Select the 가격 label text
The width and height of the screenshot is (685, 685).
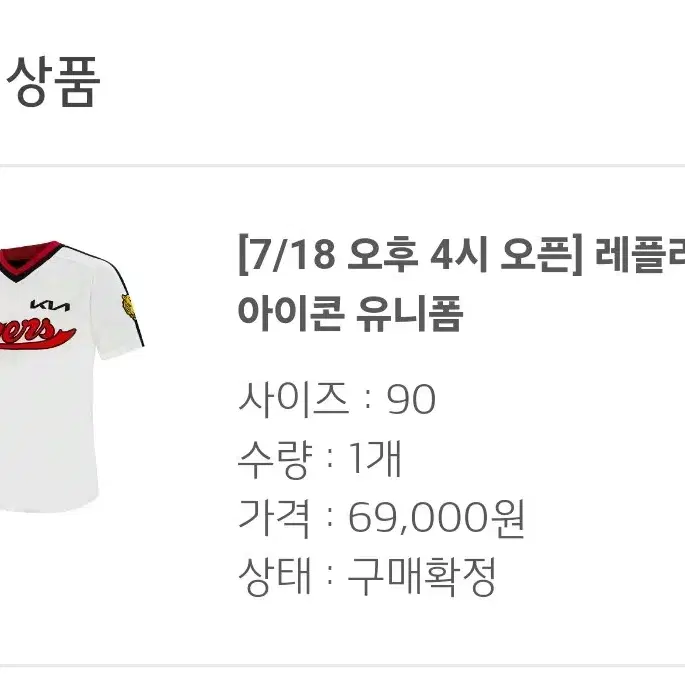(274, 518)
